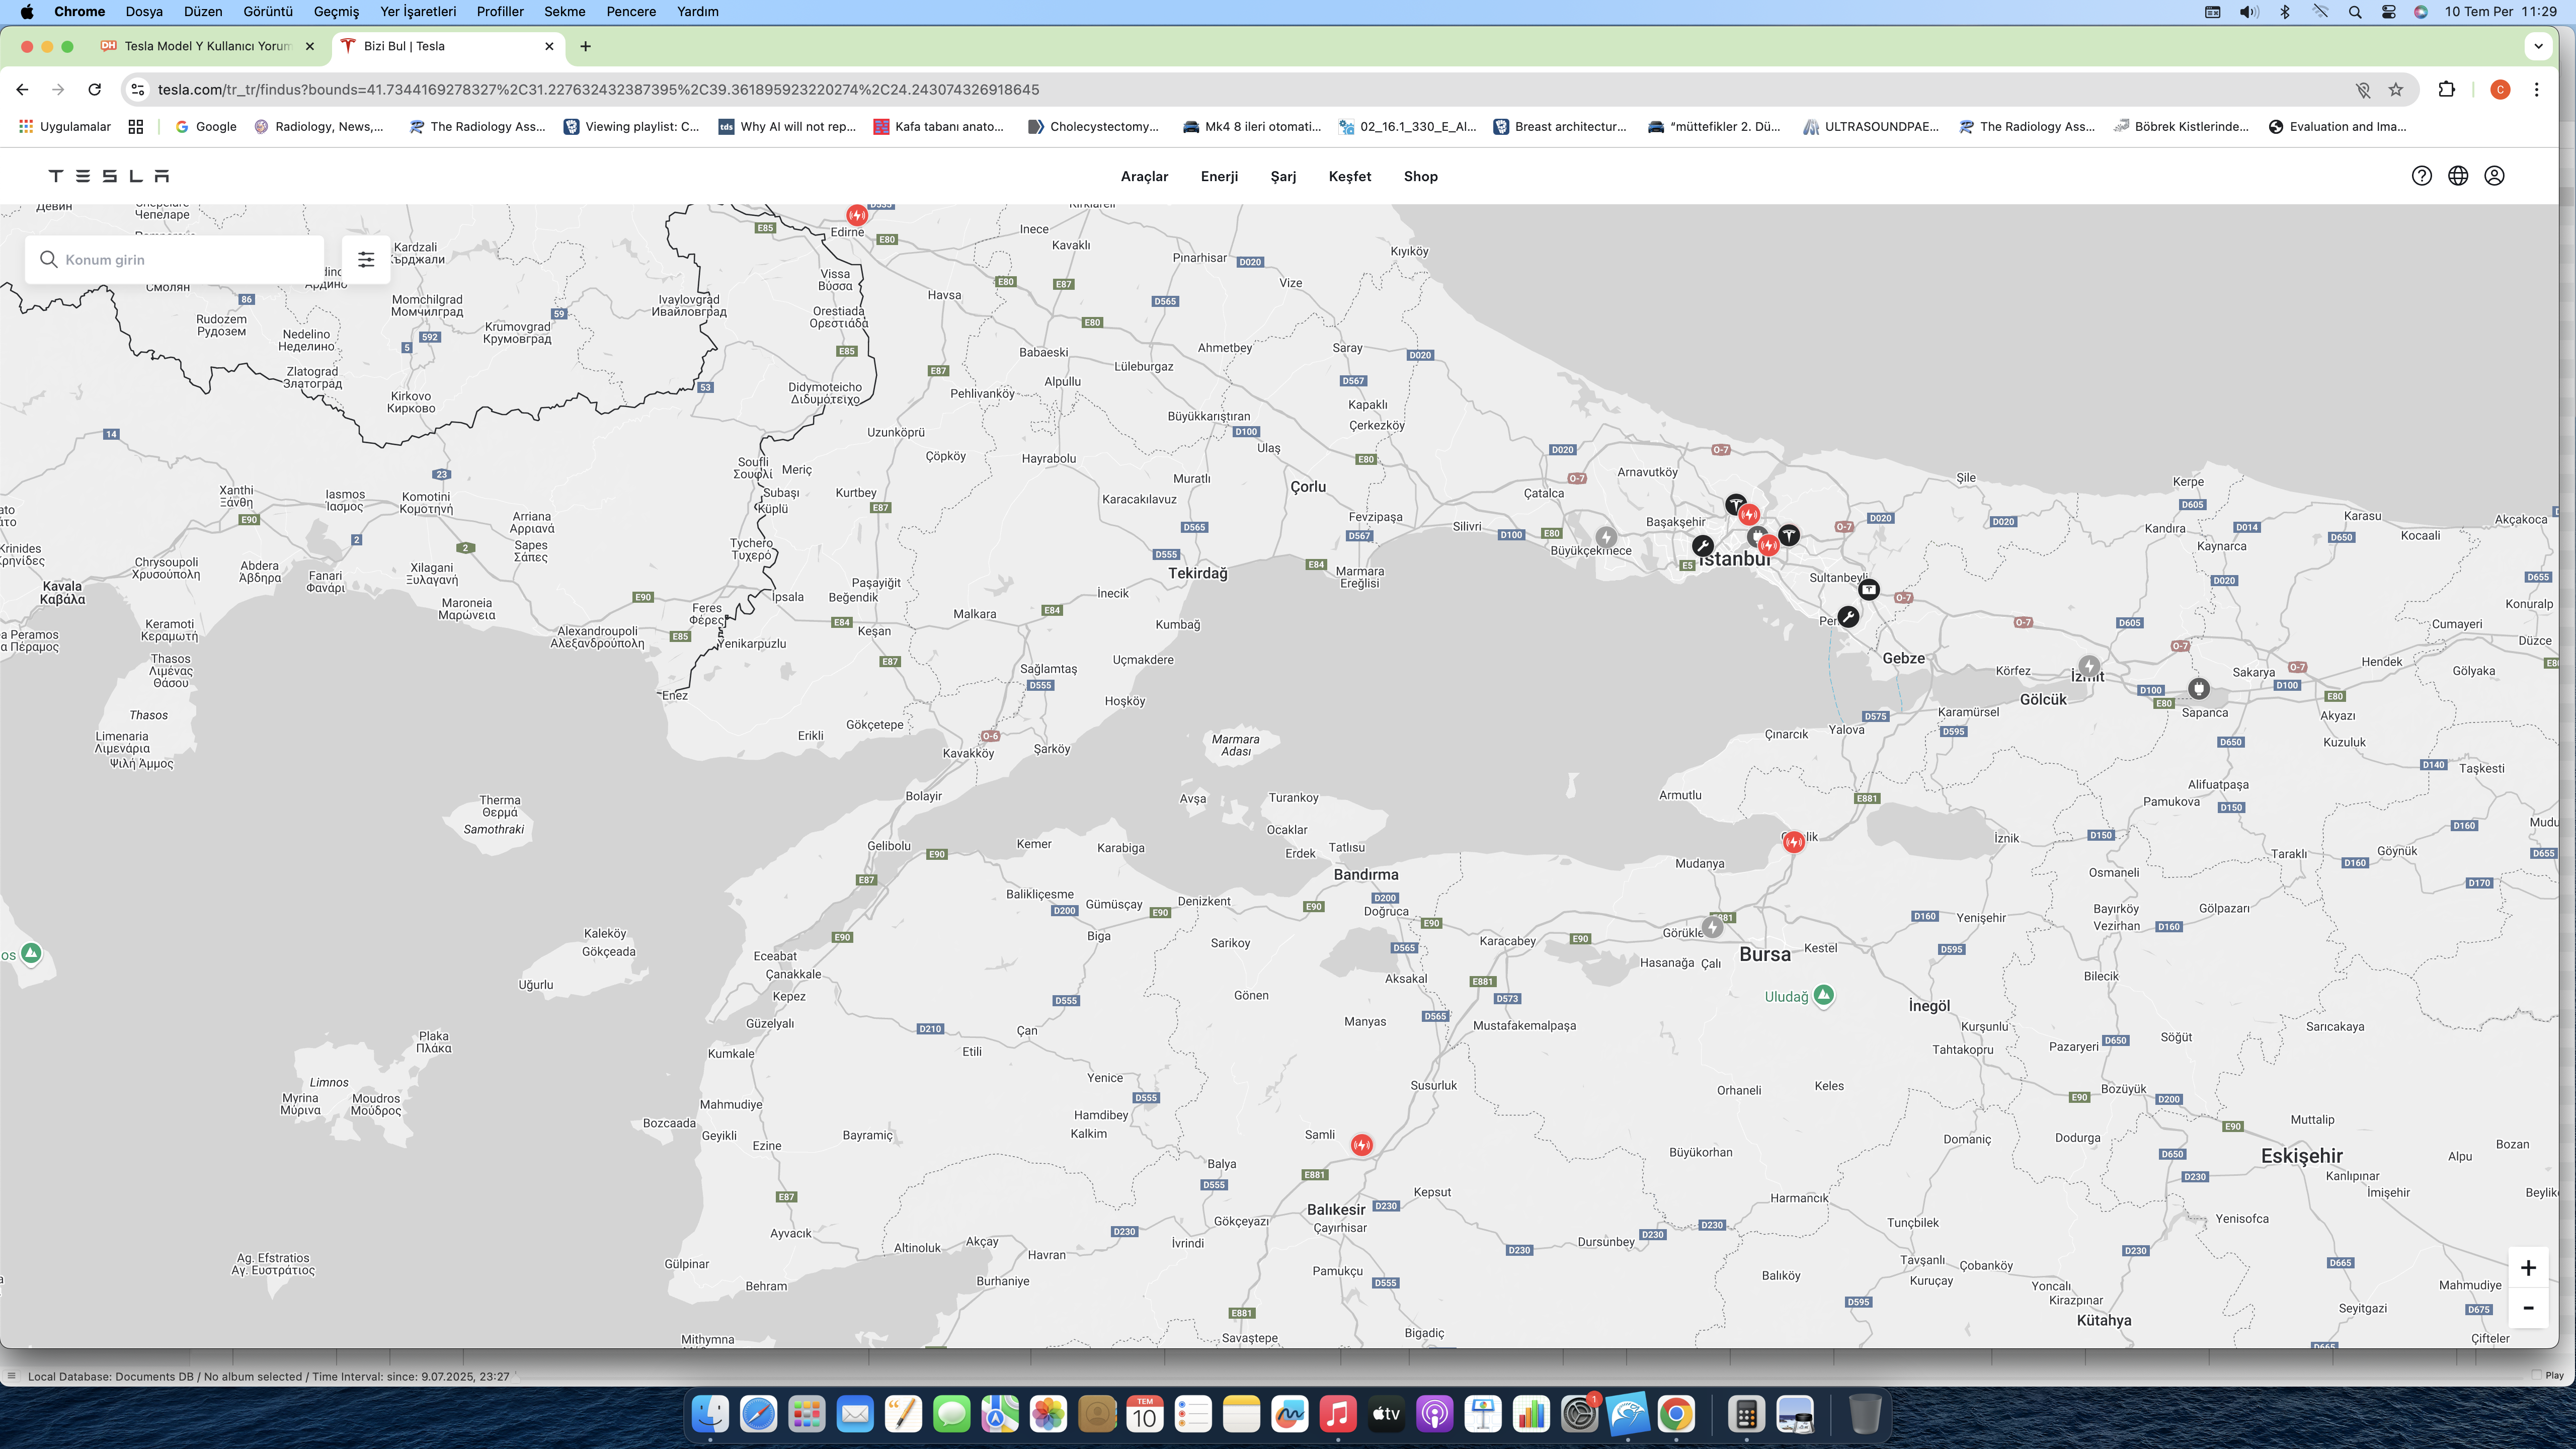Zoom in with the plus button

click(2528, 1268)
